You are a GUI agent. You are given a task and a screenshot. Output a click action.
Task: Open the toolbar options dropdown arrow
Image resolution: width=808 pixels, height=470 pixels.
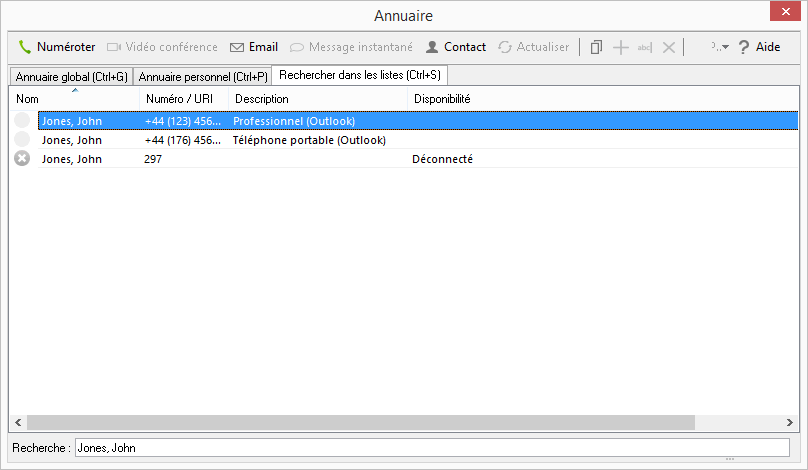tap(724, 47)
